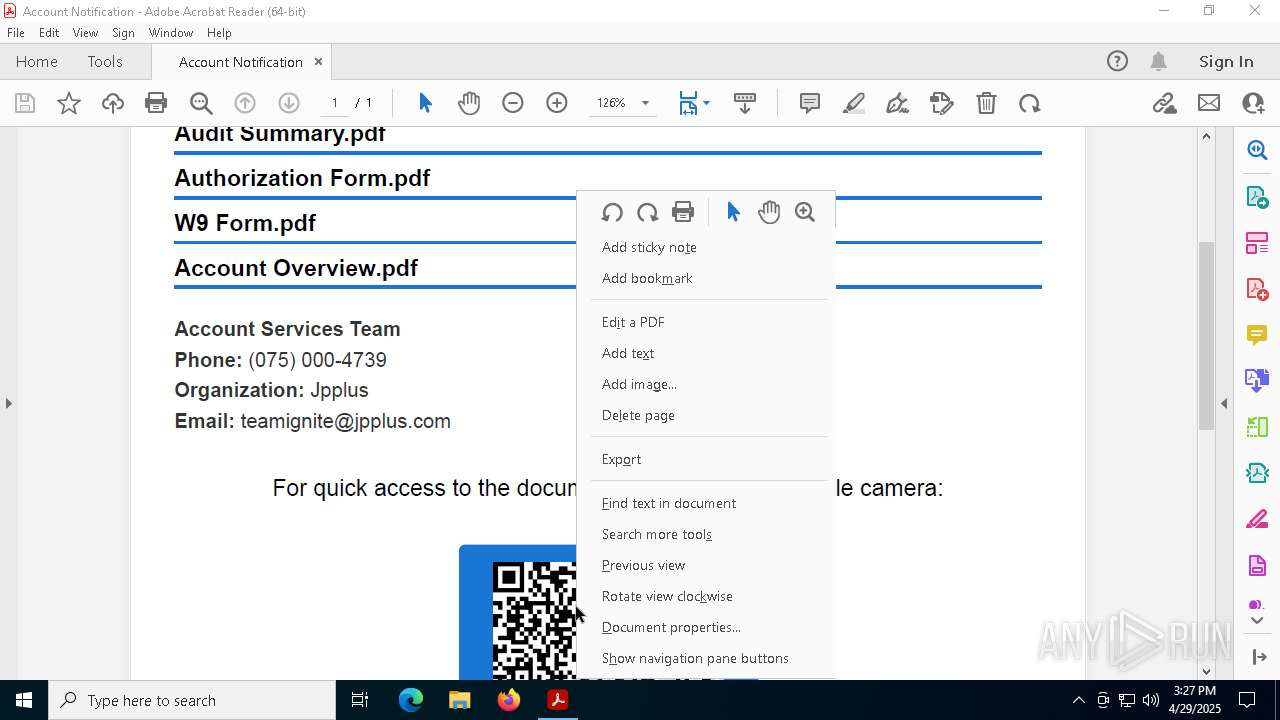The image size is (1280, 720).
Task: Activate the Hand pan tool in toolbar
Action: (x=469, y=103)
